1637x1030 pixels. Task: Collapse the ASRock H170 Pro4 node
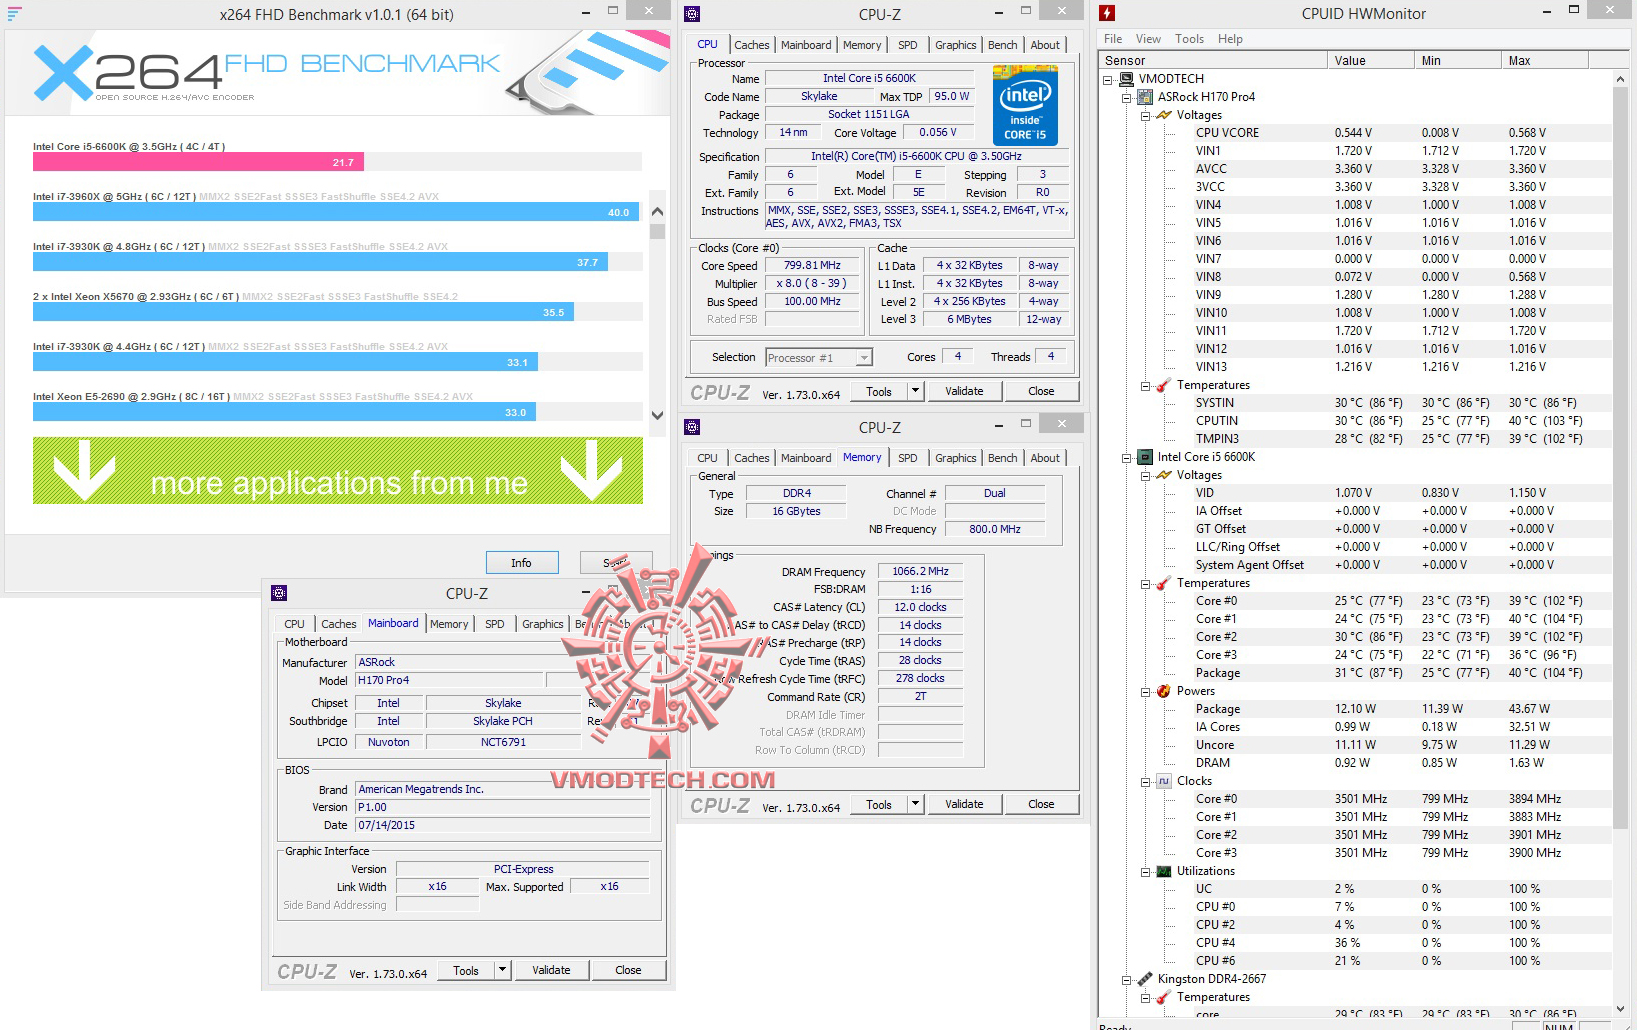[1127, 98]
